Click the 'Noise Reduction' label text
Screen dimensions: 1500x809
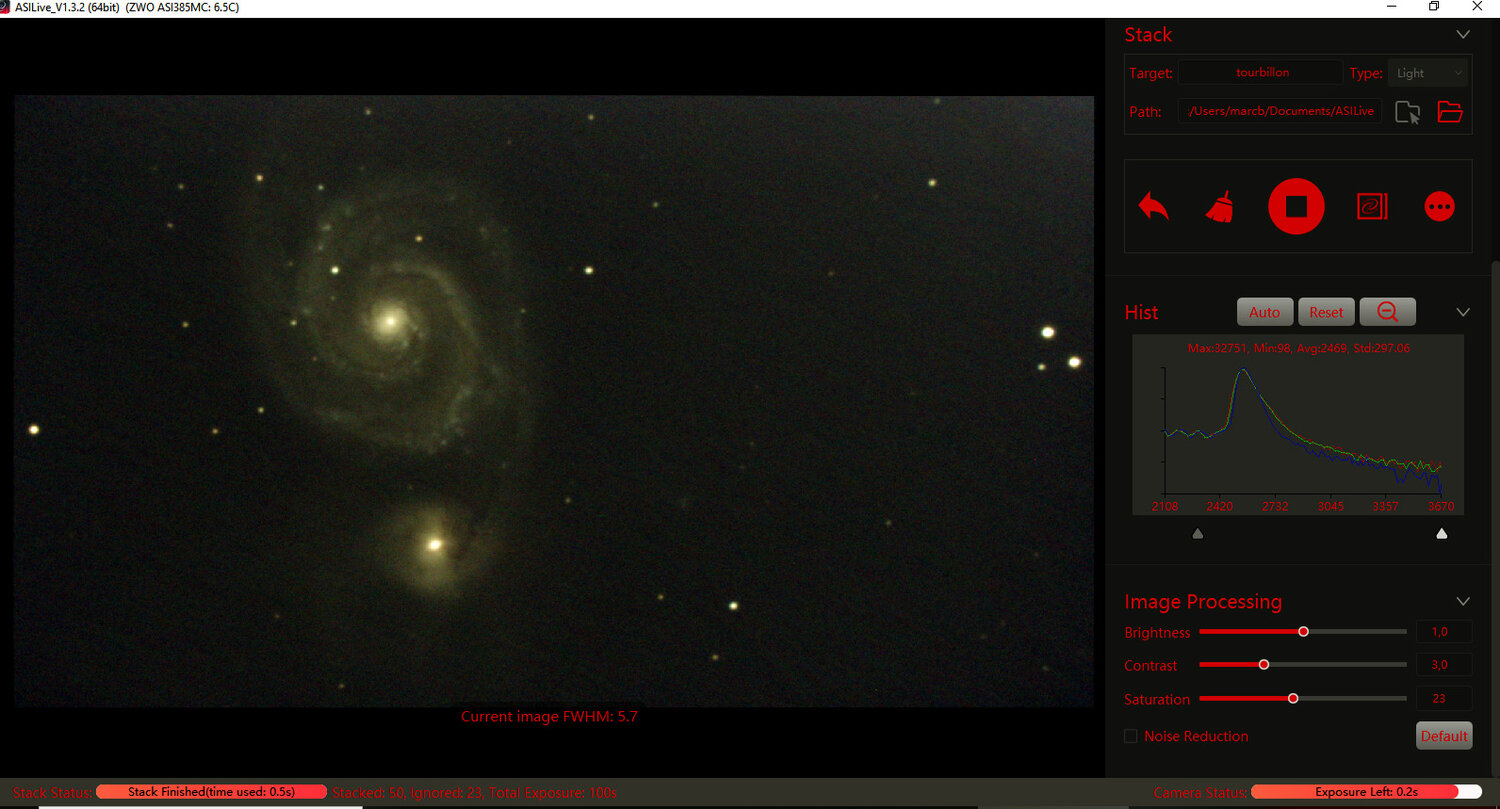click(x=1196, y=736)
